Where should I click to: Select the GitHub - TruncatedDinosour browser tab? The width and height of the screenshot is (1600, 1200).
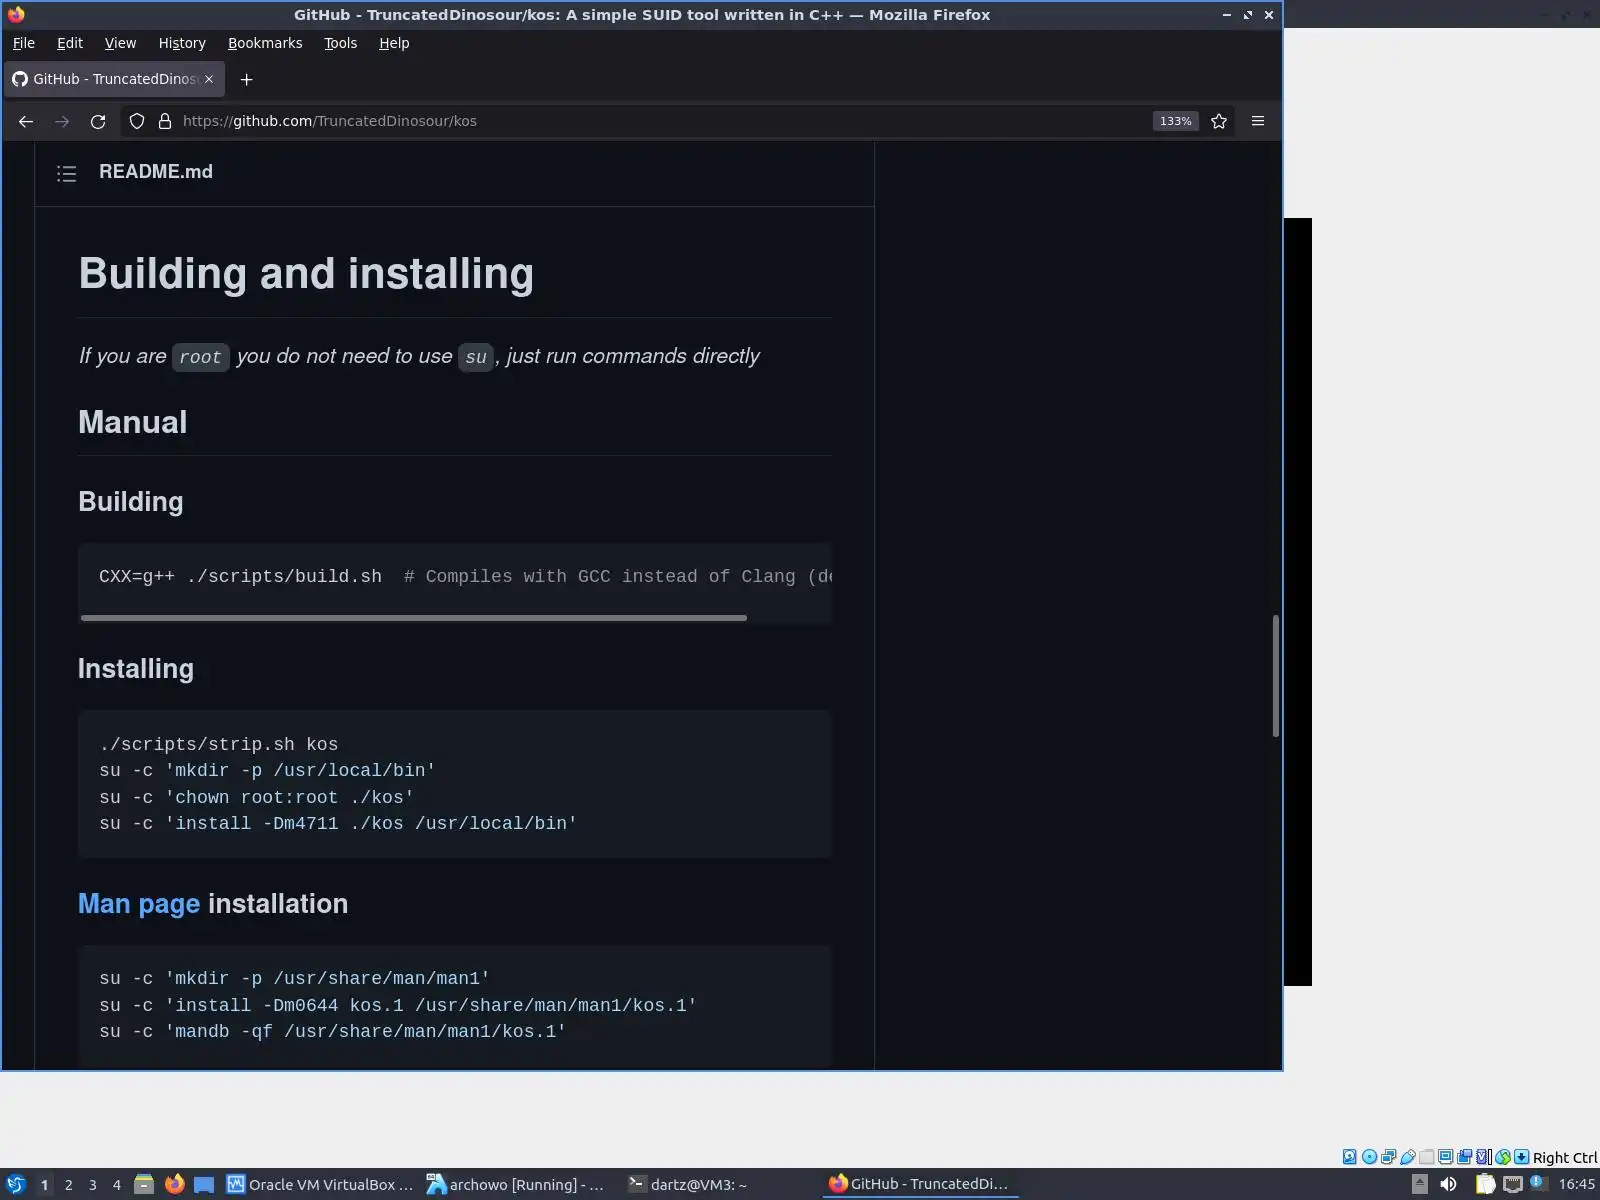pyautogui.click(x=114, y=79)
